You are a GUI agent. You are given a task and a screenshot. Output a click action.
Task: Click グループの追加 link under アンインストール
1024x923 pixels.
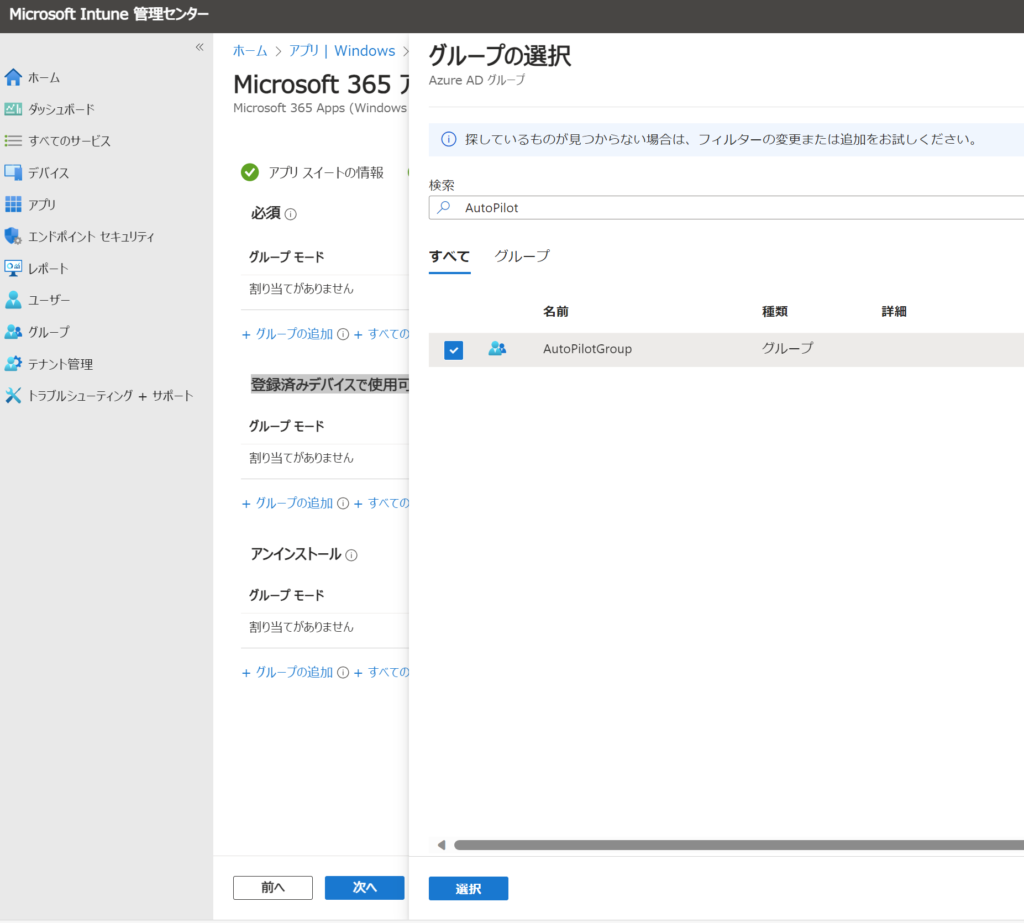294,673
